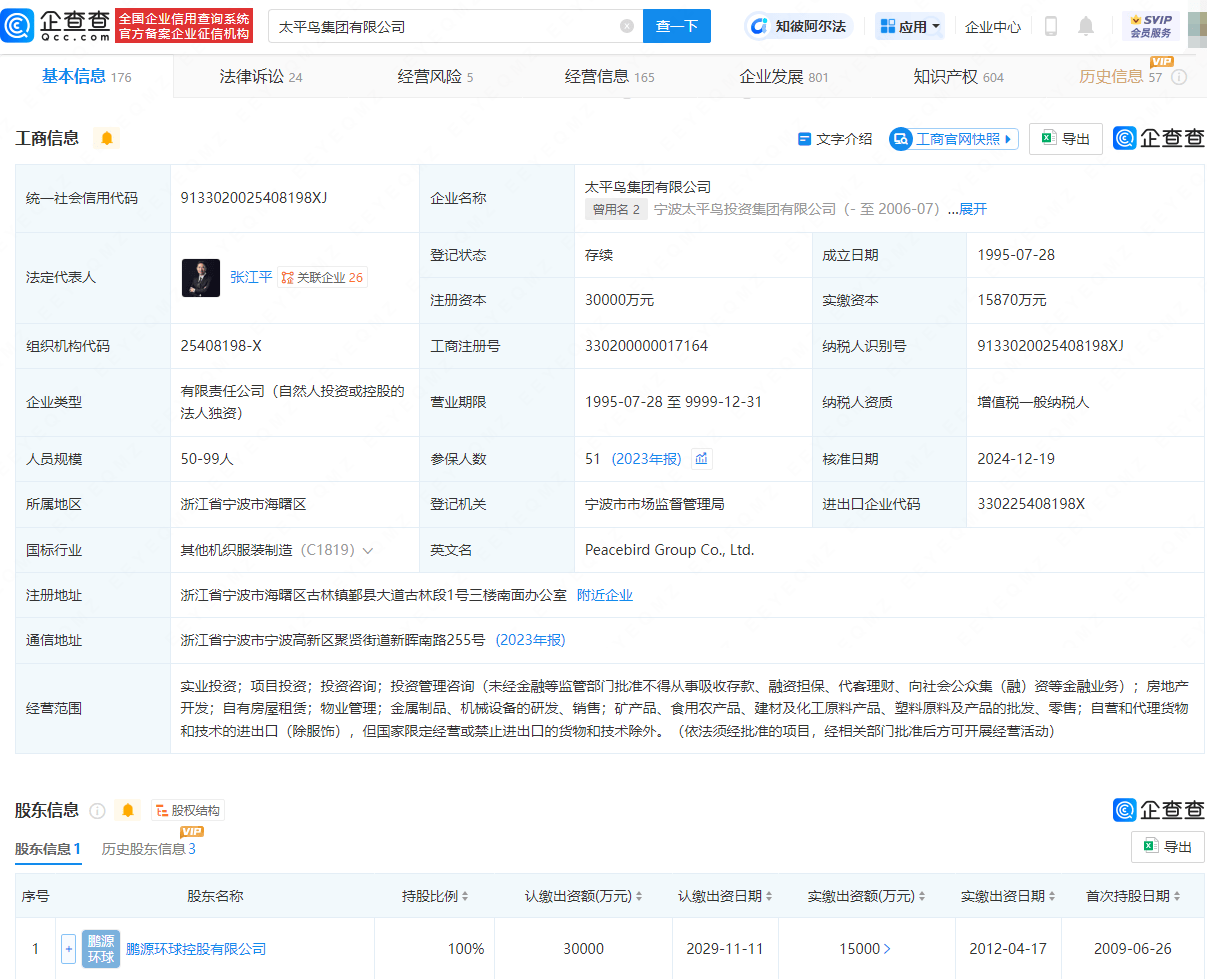The height and width of the screenshot is (979, 1207).
Task: Open the 应用 dropdown menu
Action: coord(910,27)
